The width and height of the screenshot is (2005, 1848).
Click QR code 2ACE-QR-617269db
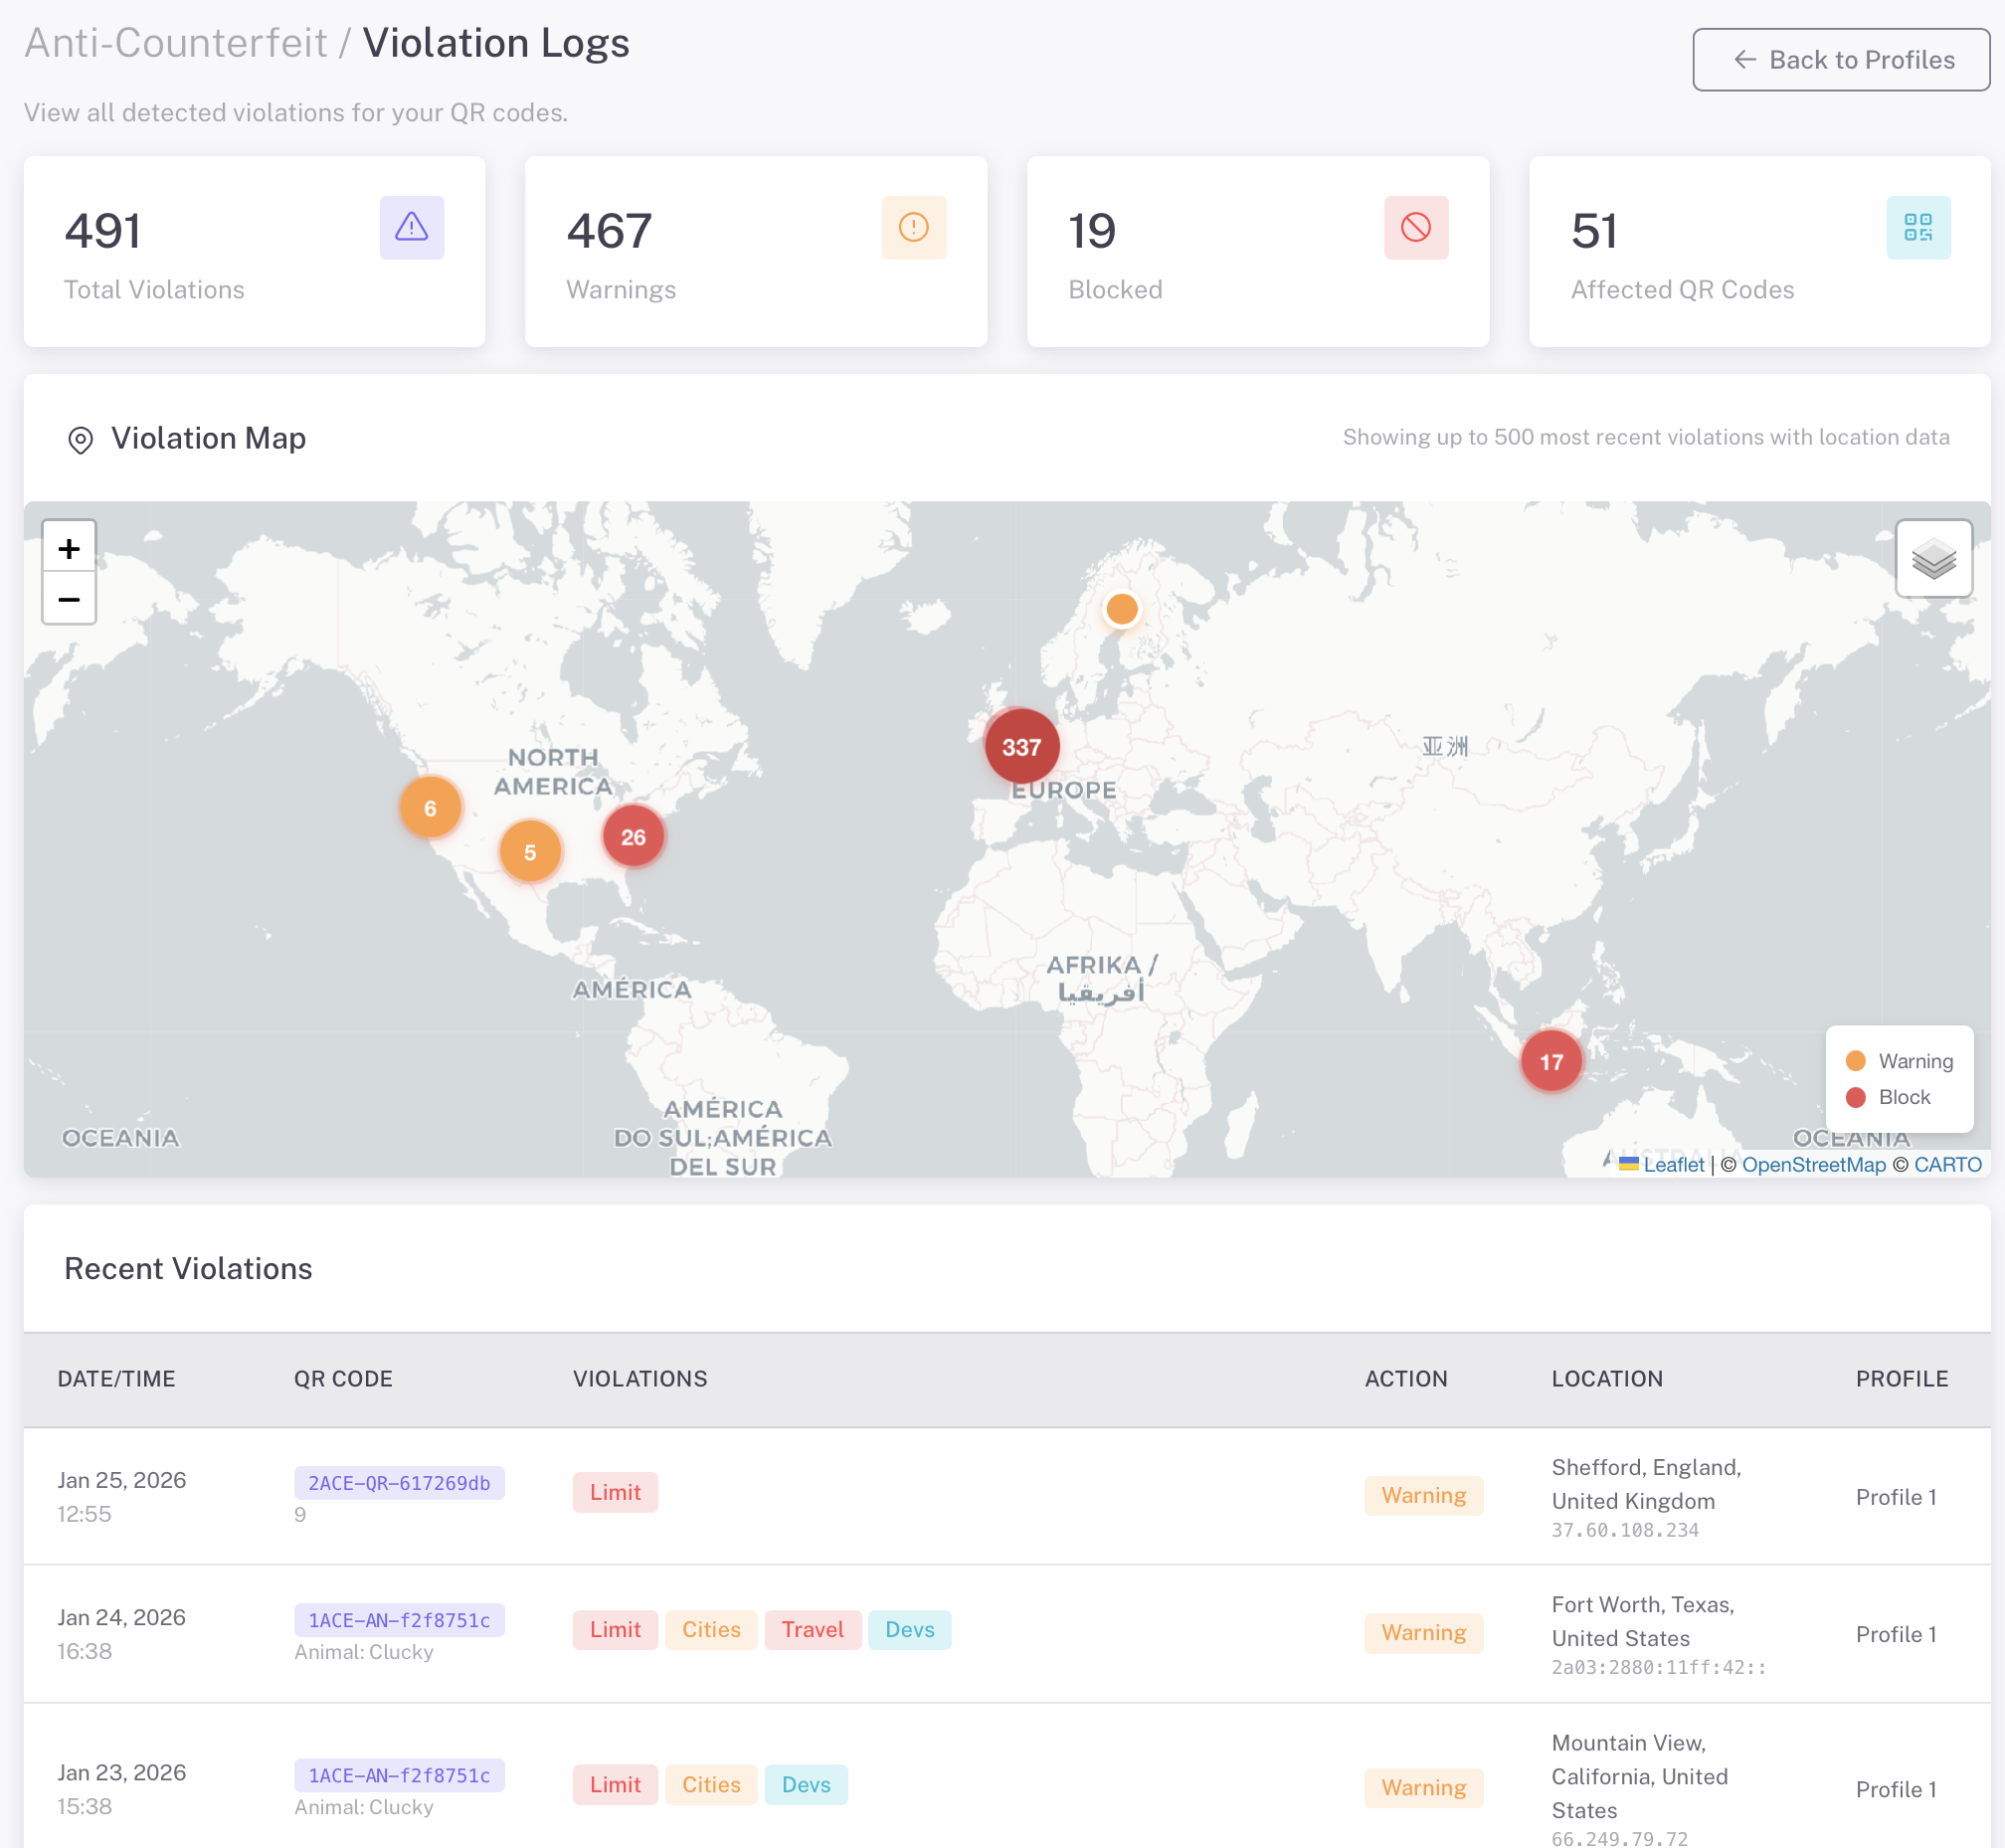click(x=399, y=1483)
